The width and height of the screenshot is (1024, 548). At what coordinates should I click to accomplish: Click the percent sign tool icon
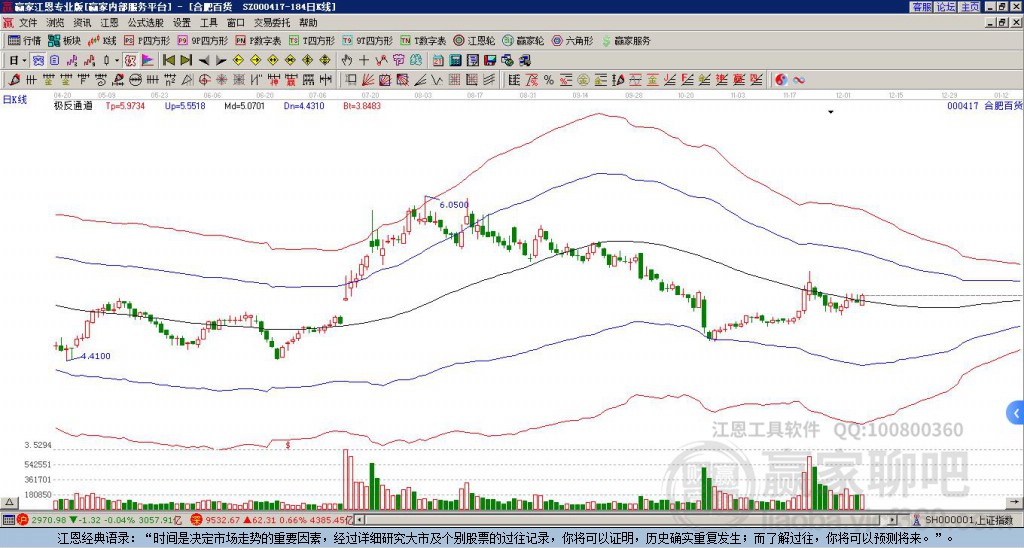[x=549, y=80]
